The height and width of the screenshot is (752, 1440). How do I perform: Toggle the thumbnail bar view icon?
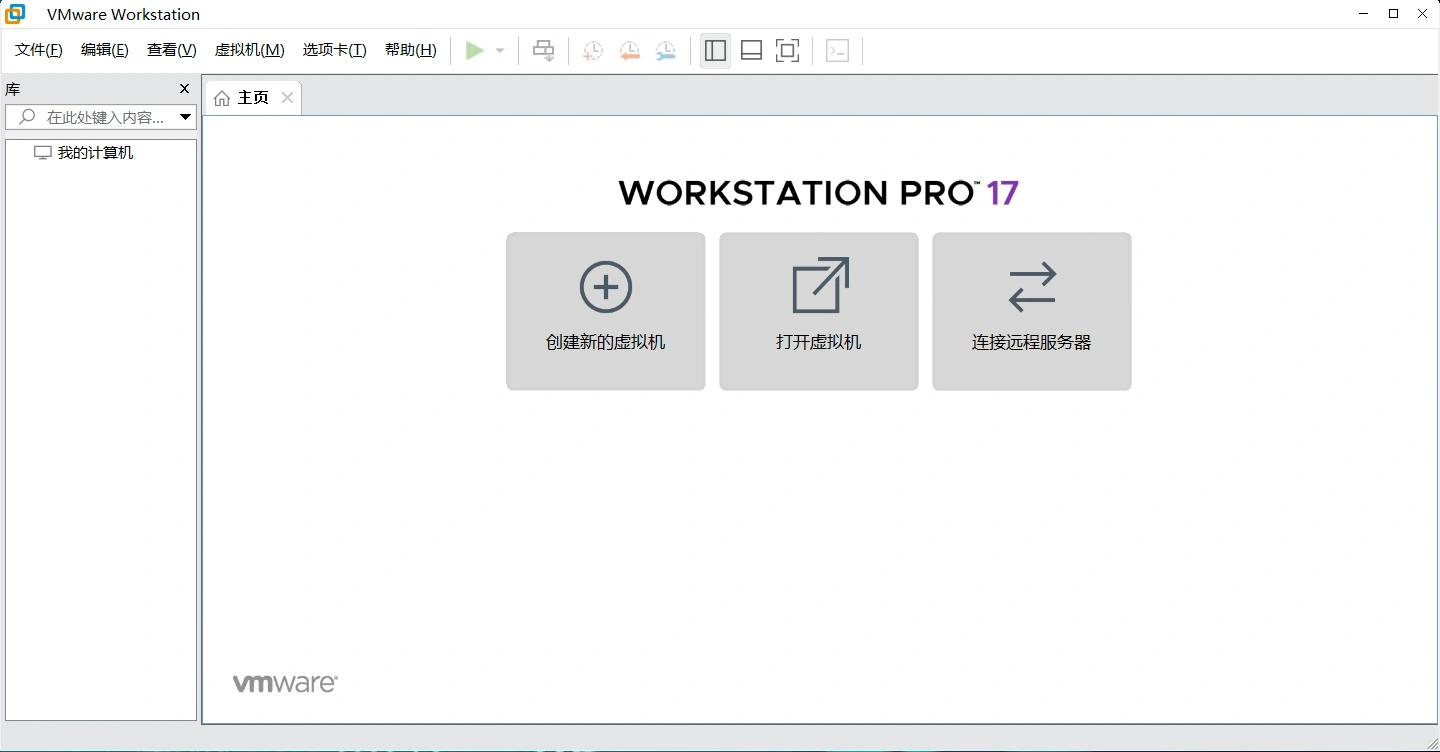(x=751, y=51)
